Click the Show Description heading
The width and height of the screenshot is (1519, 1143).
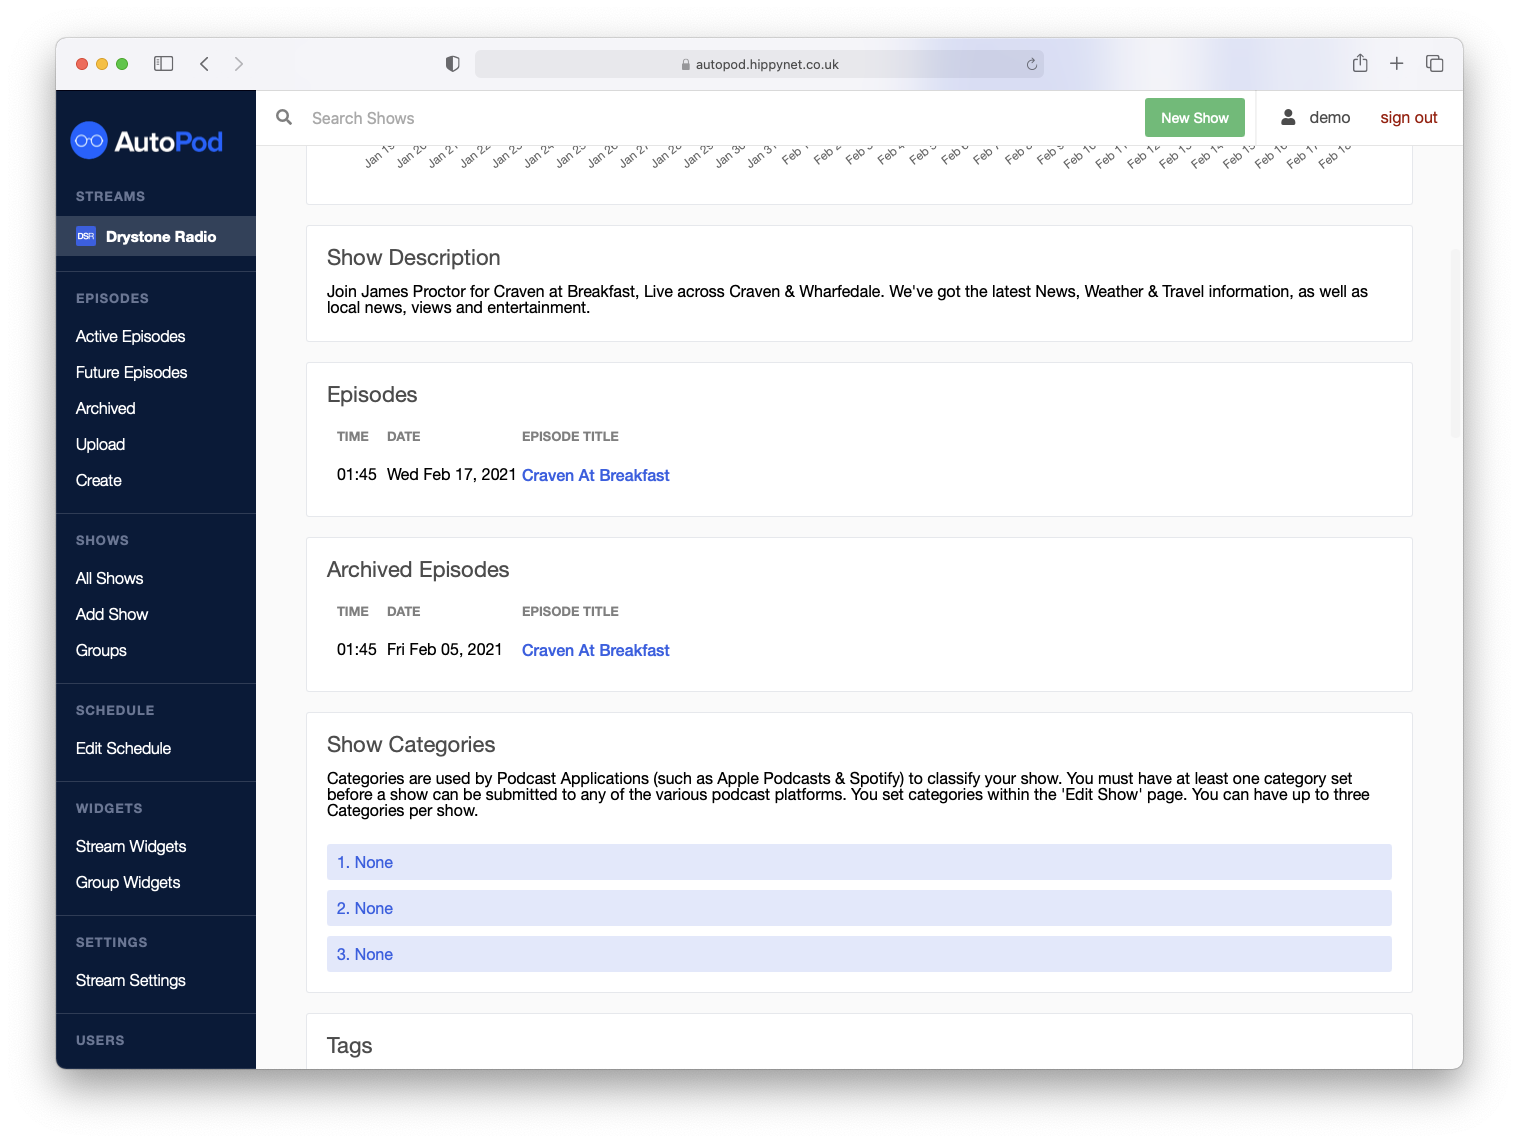pyautogui.click(x=413, y=257)
